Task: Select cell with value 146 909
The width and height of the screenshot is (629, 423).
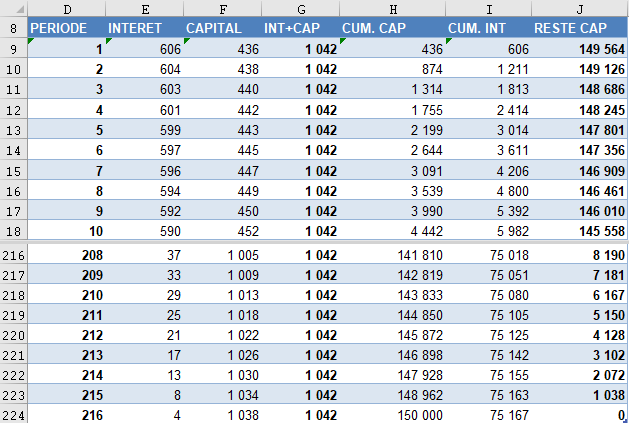Action: (580, 171)
